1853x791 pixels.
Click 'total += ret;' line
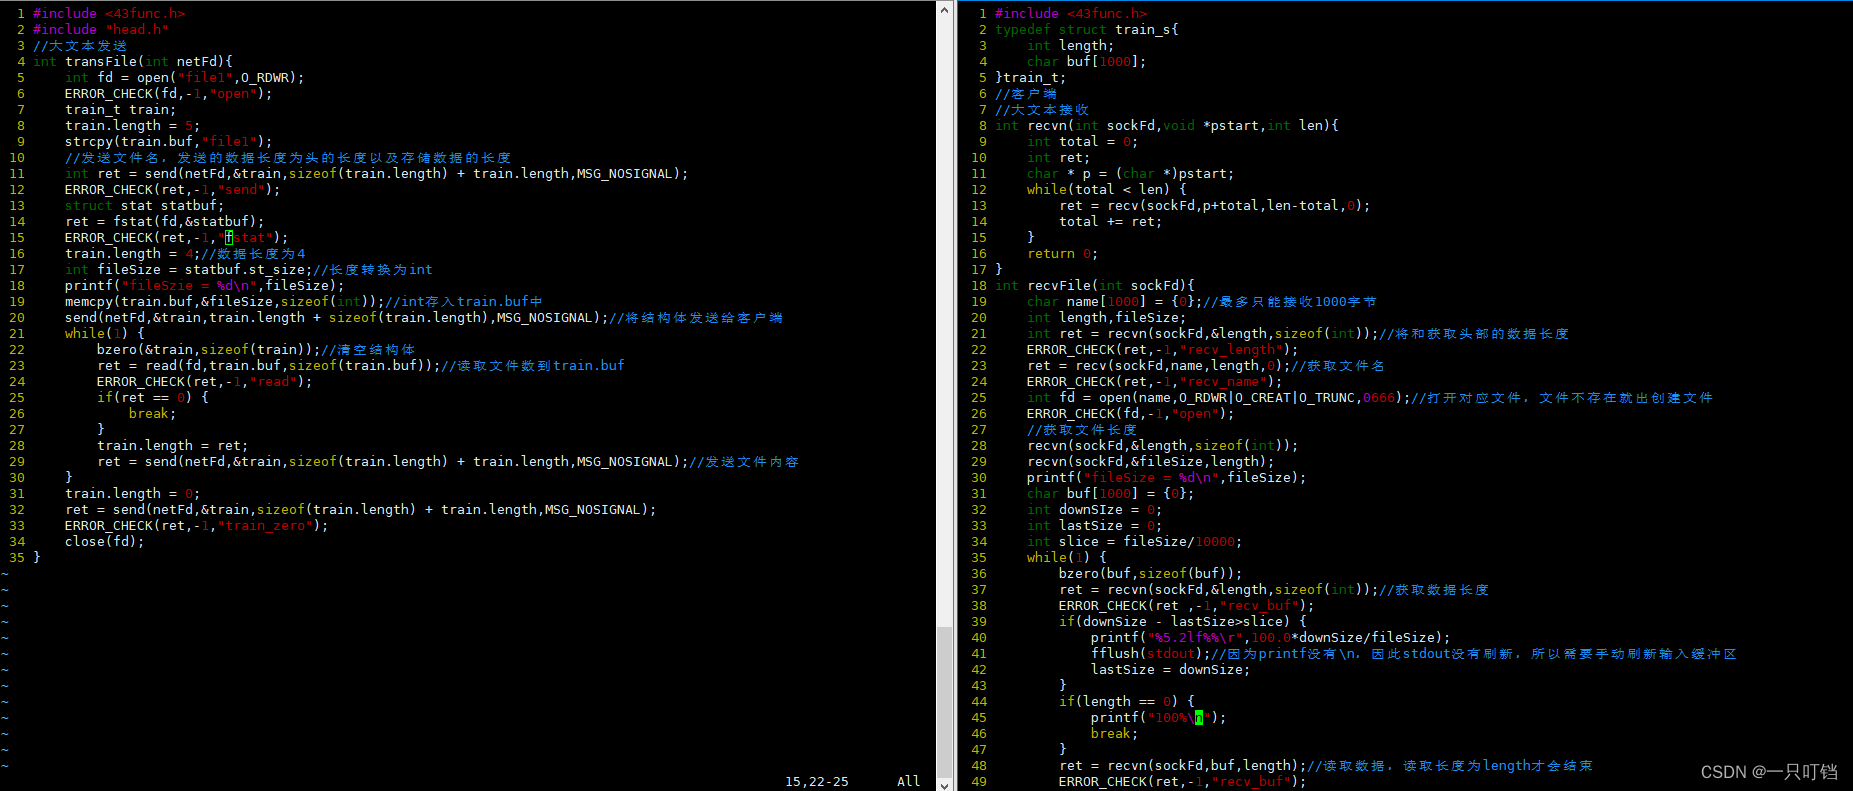(1111, 222)
